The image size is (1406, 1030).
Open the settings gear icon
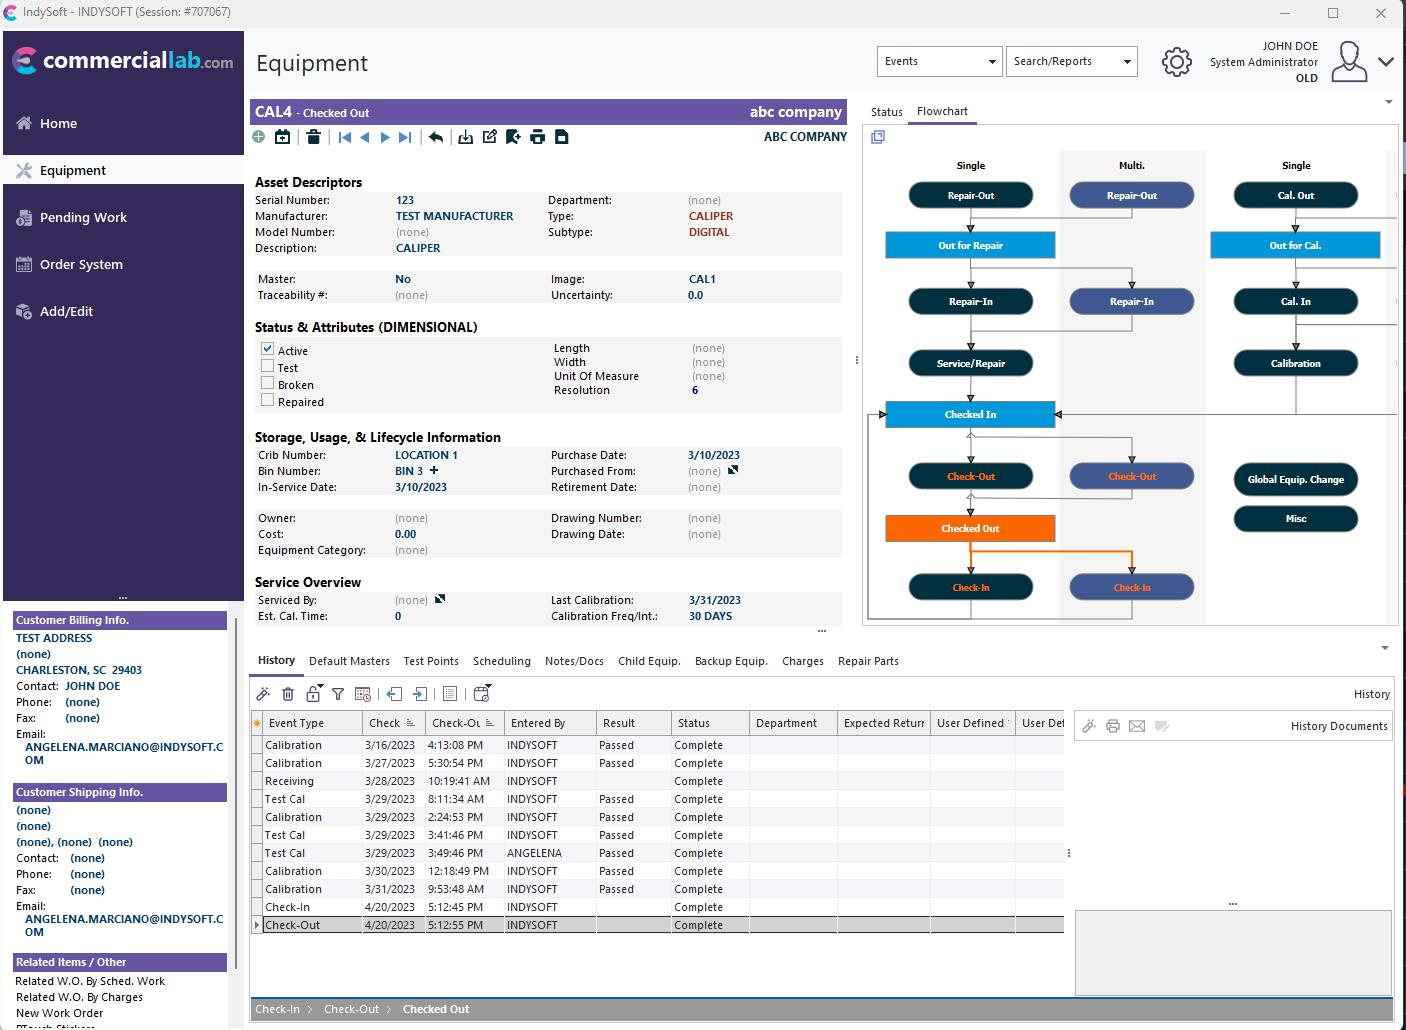(1176, 62)
